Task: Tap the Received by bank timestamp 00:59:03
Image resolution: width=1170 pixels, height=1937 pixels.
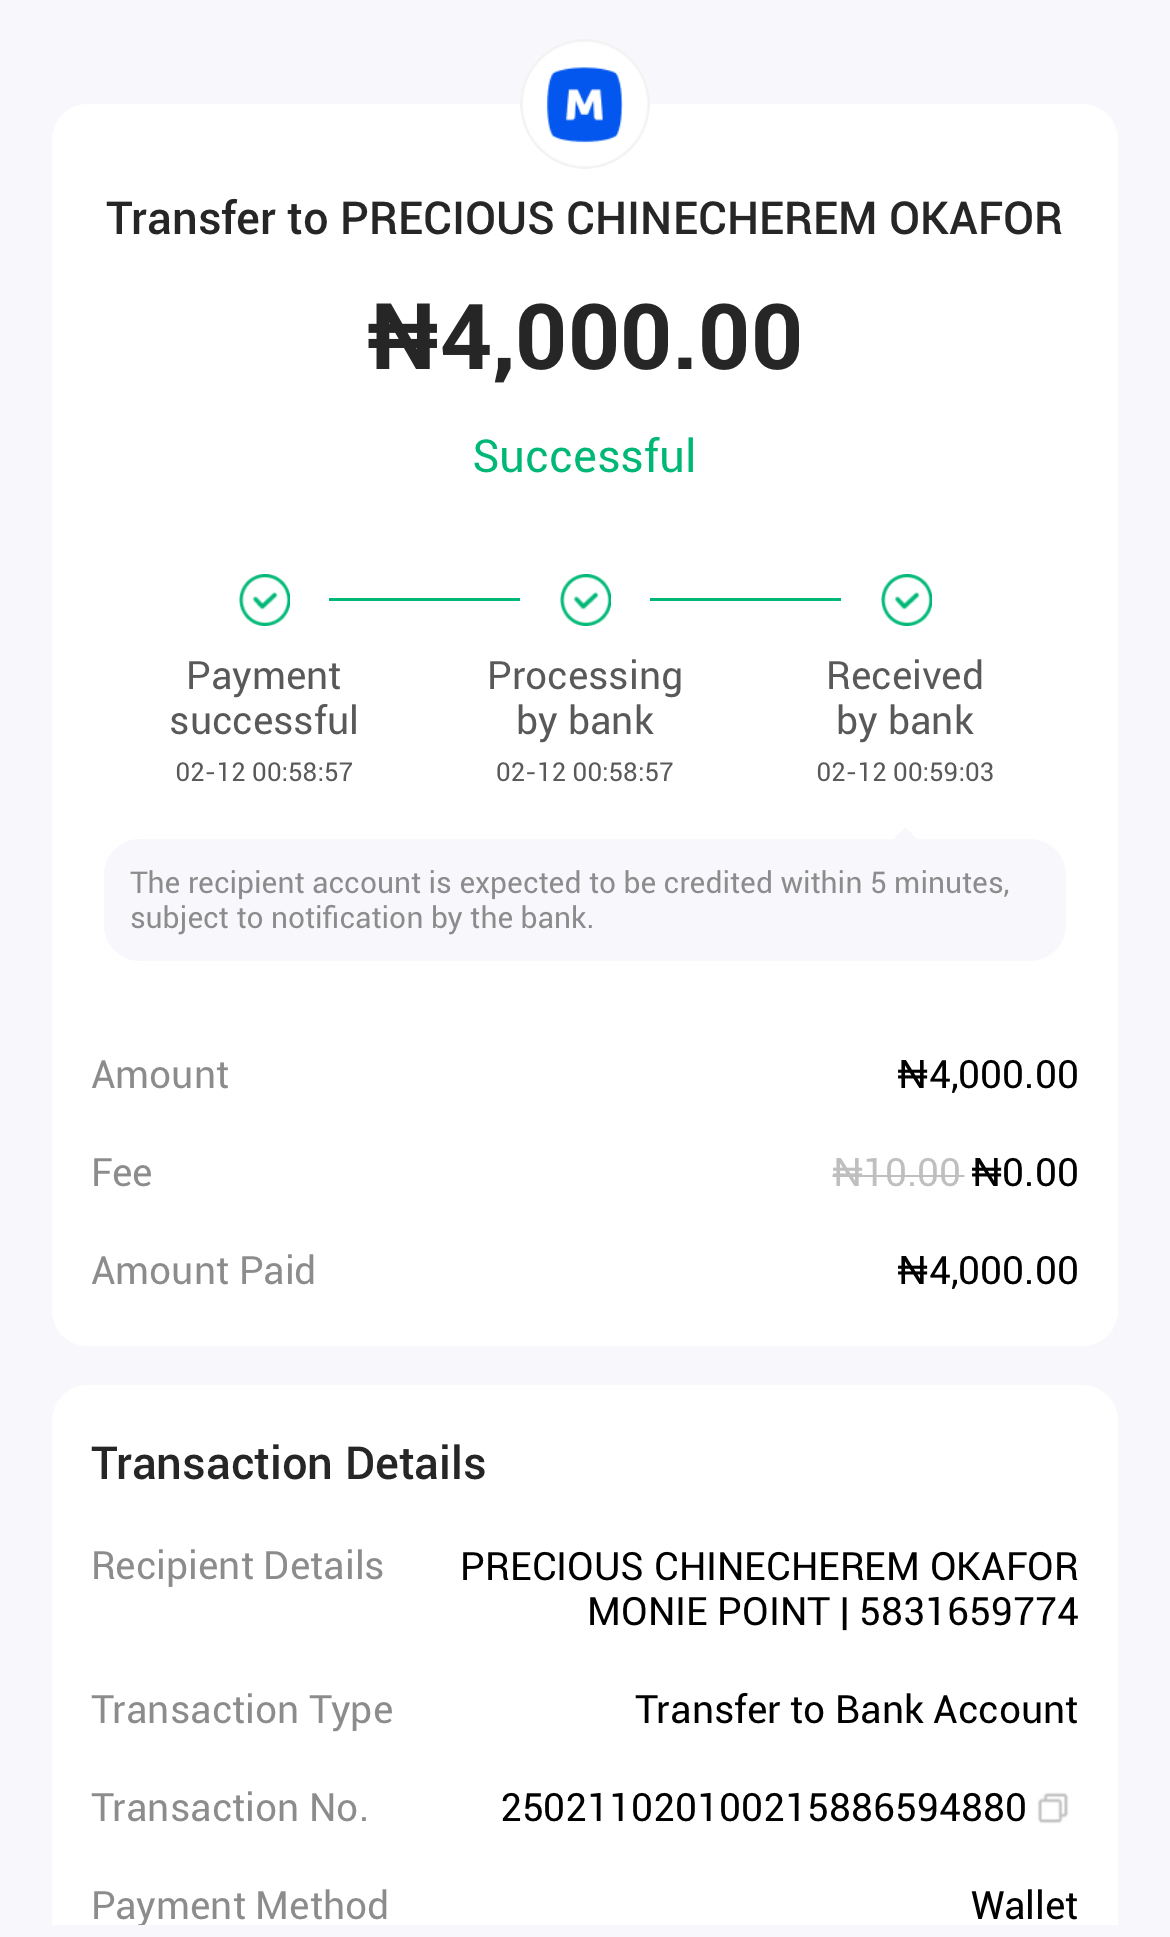Action: (x=905, y=772)
